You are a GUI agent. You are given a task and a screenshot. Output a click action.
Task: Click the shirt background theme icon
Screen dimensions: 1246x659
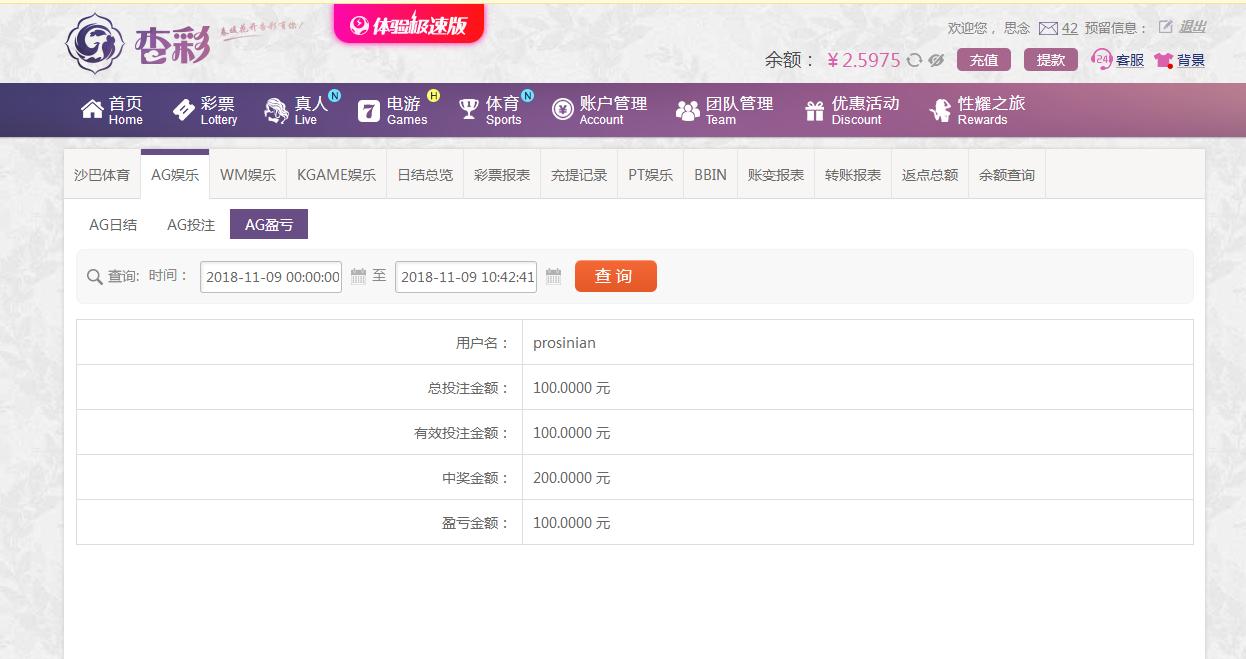(x=1163, y=60)
